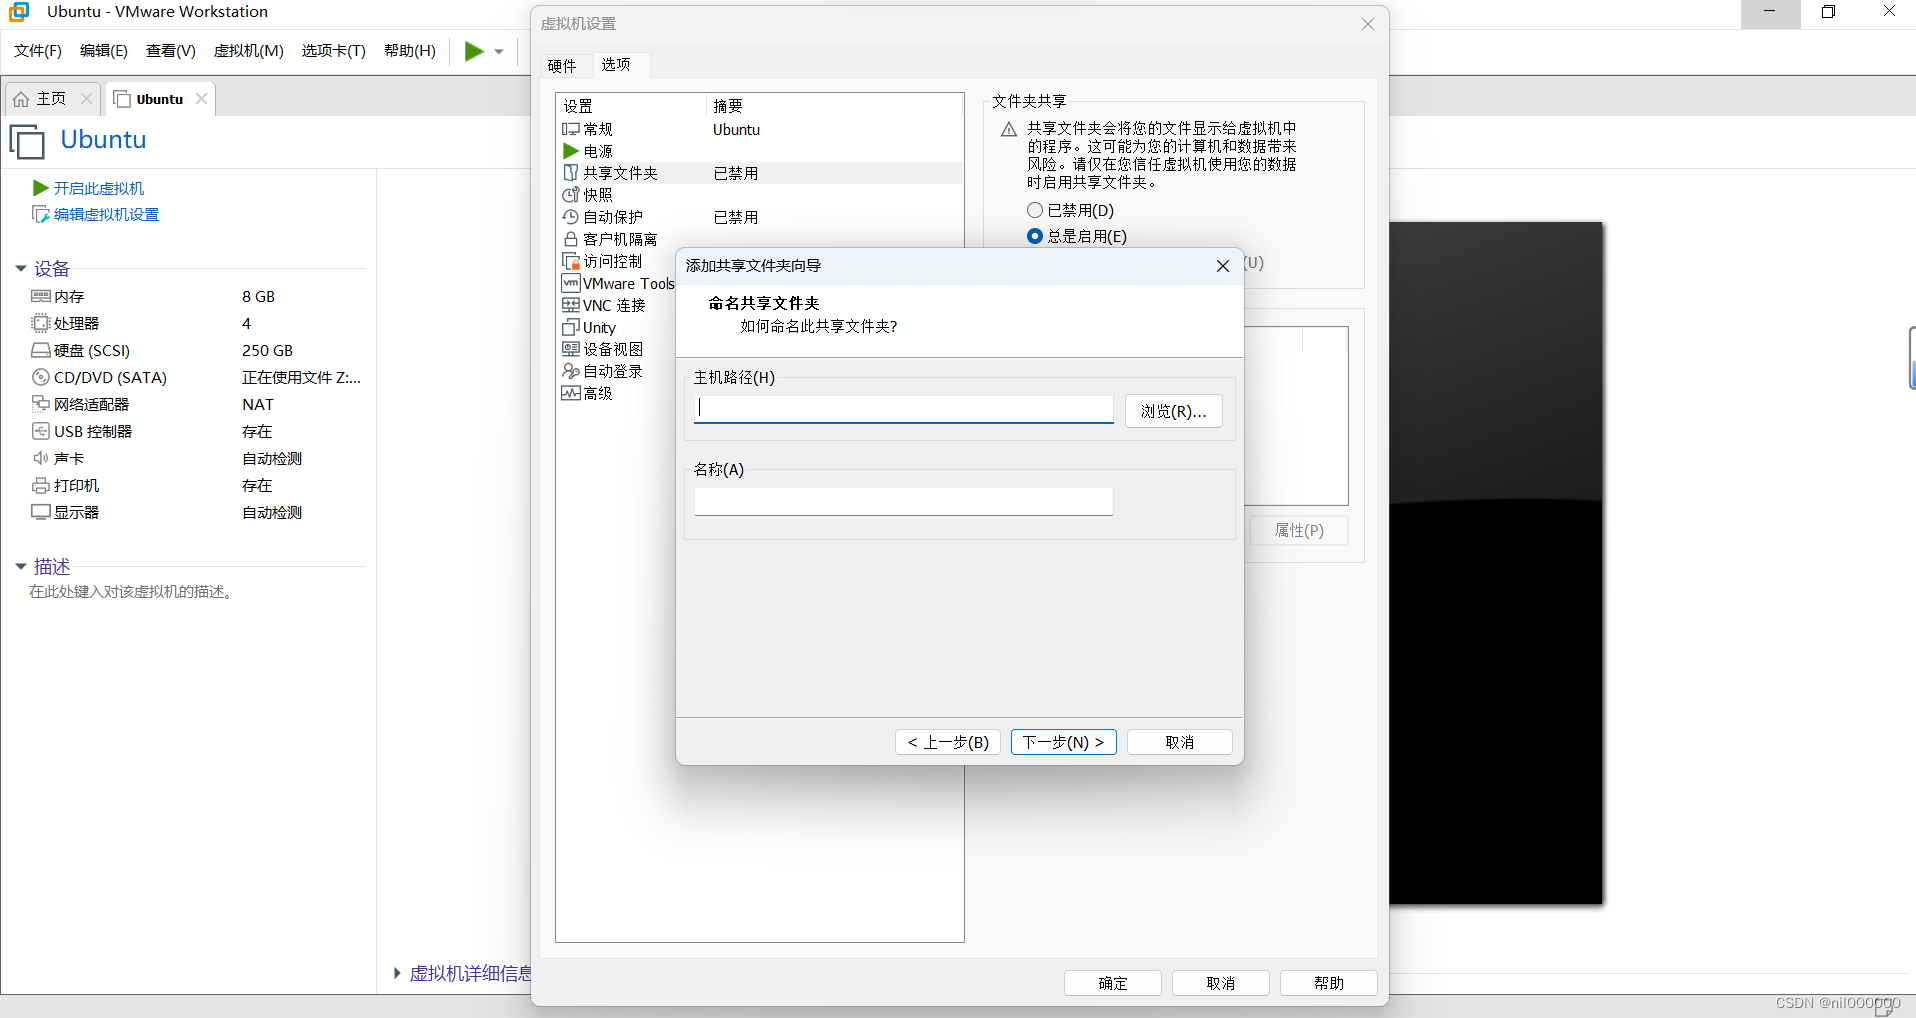Select the 设备视图 icon
The height and width of the screenshot is (1018, 1916).
[x=571, y=349]
